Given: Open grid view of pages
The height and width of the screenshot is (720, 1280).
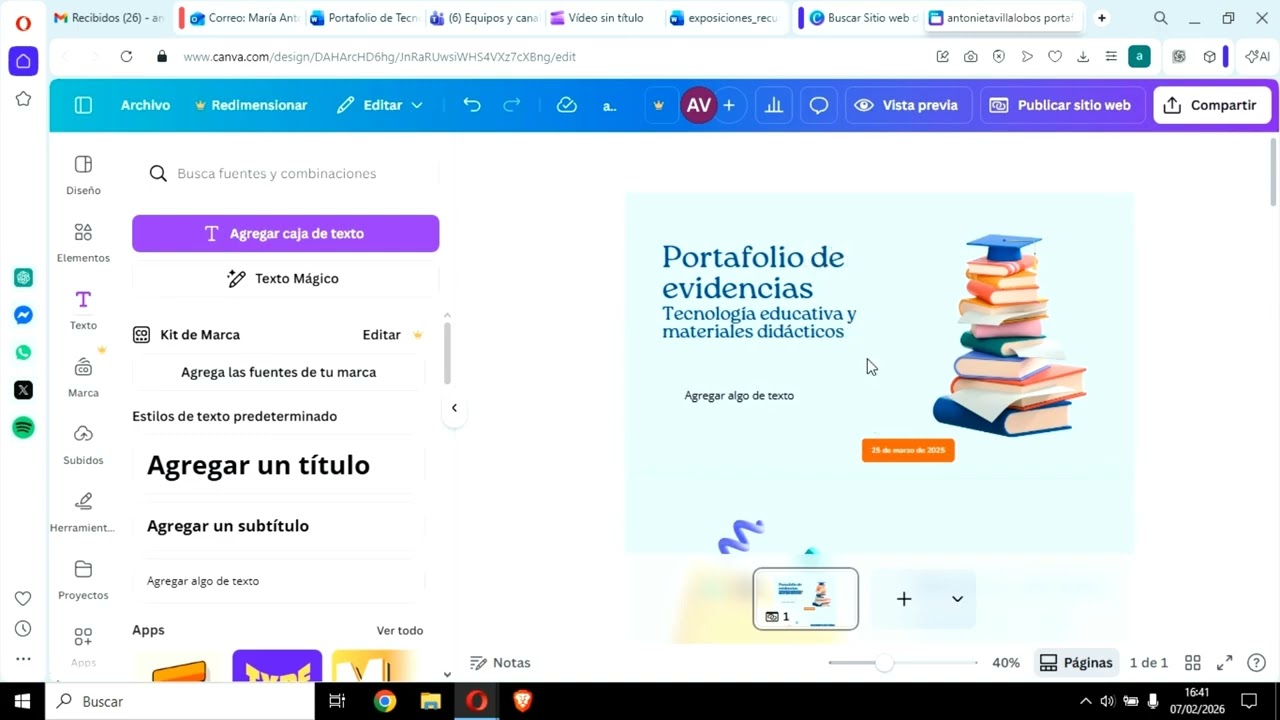Looking at the screenshot, I should (1192, 663).
